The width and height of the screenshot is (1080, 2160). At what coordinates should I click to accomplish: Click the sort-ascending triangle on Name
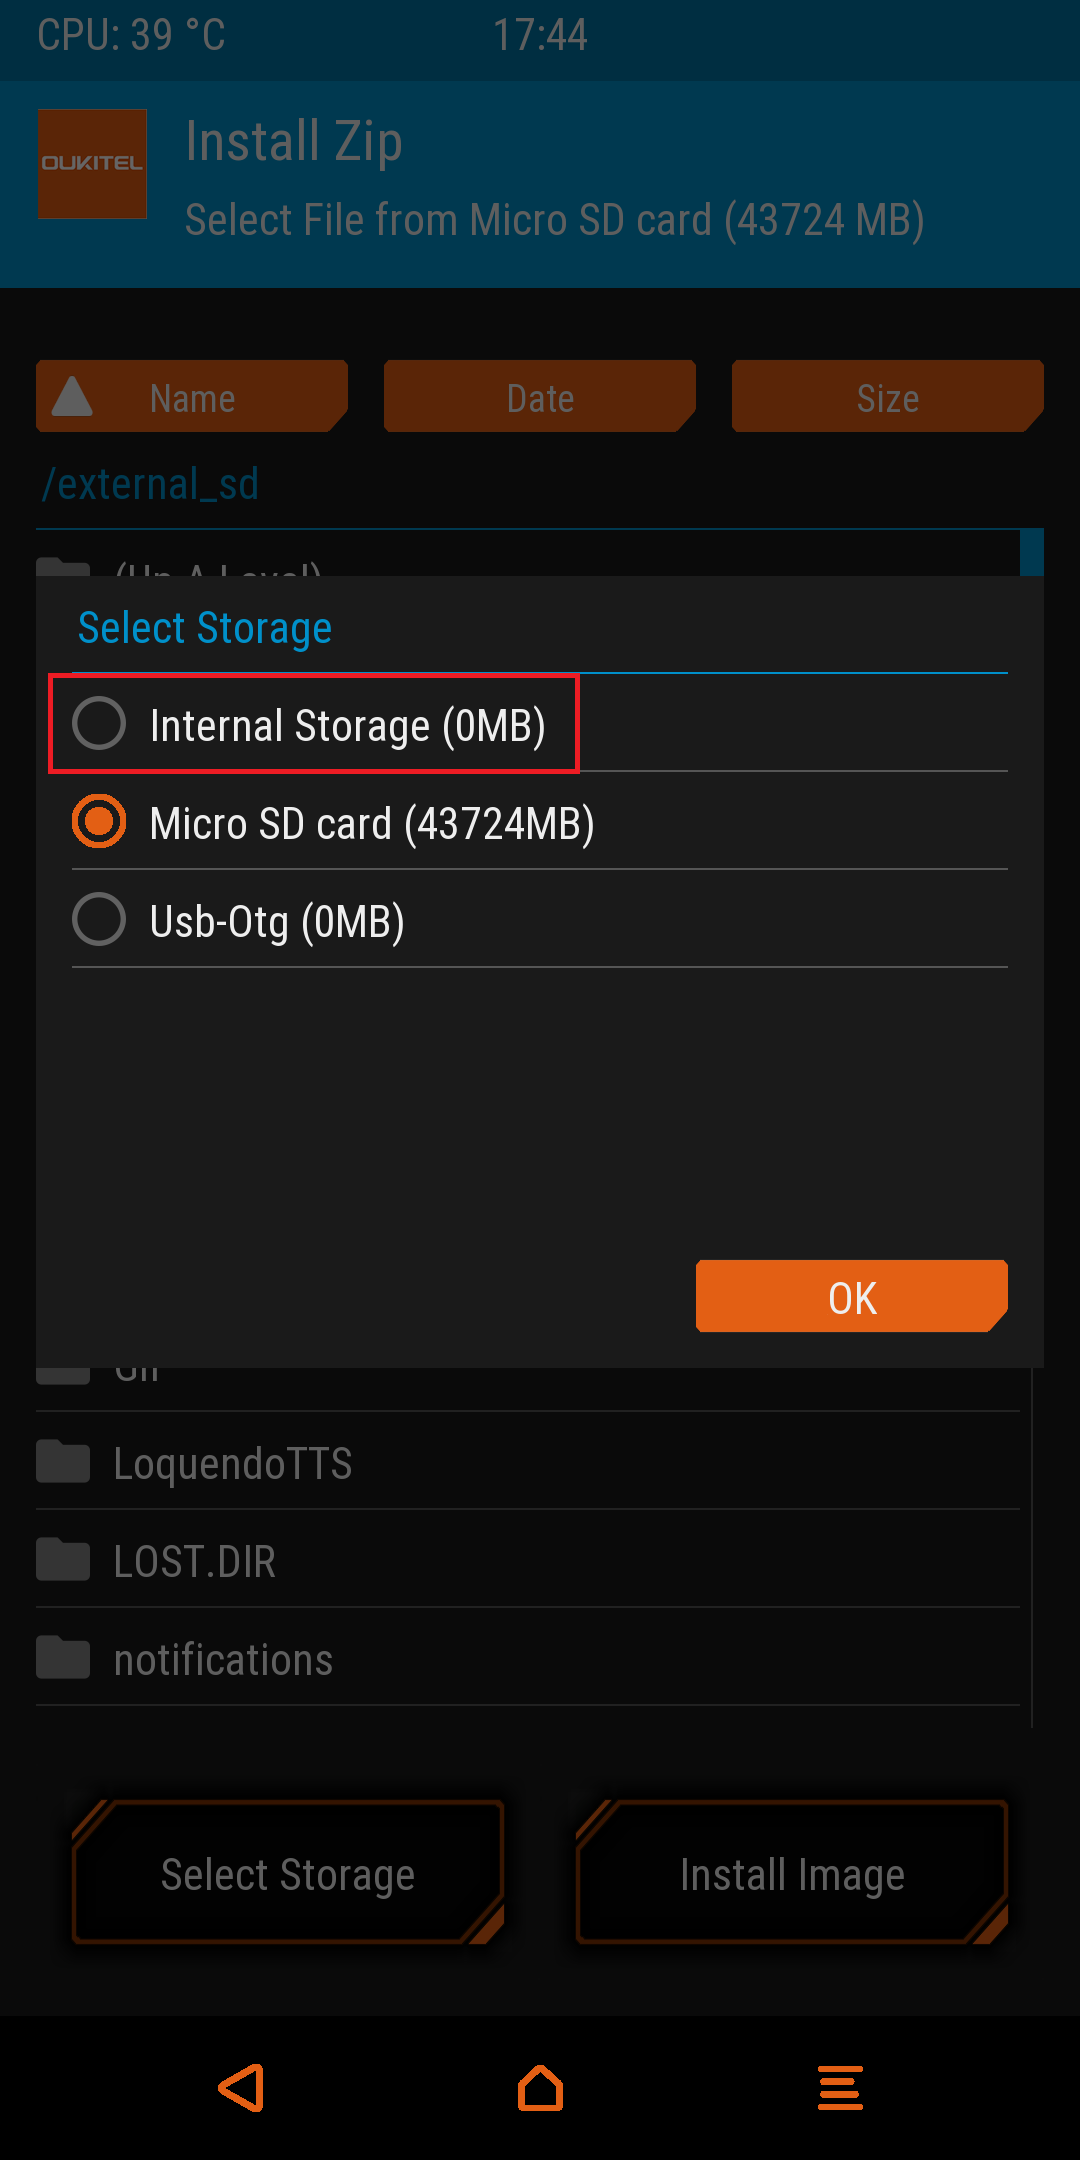coord(72,397)
